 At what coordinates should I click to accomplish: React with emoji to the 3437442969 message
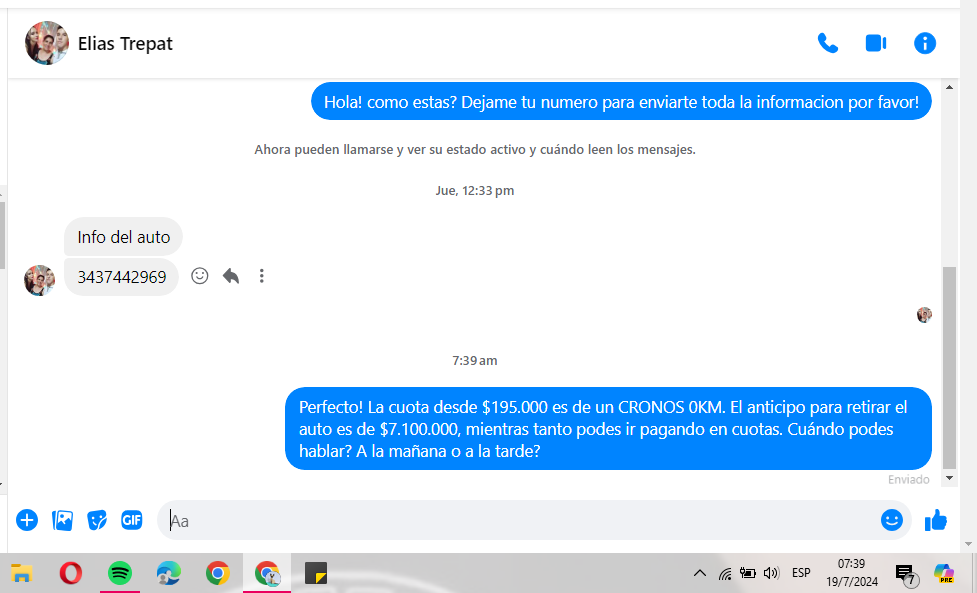click(x=199, y=276)
